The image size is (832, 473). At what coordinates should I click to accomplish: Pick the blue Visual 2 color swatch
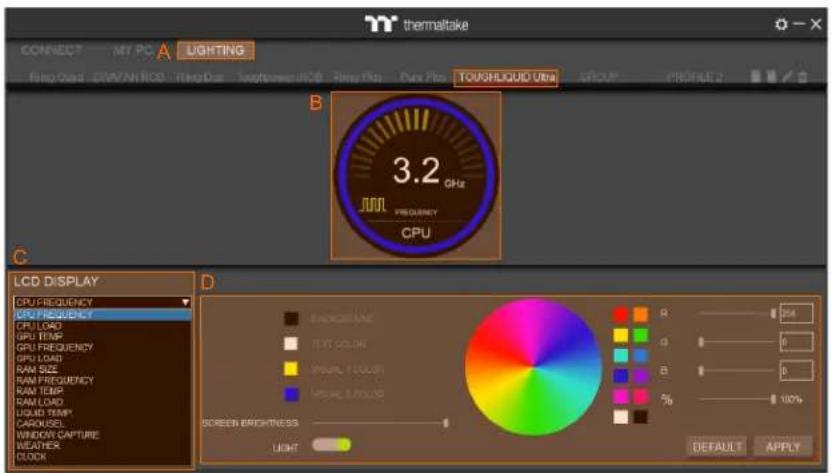291,394
